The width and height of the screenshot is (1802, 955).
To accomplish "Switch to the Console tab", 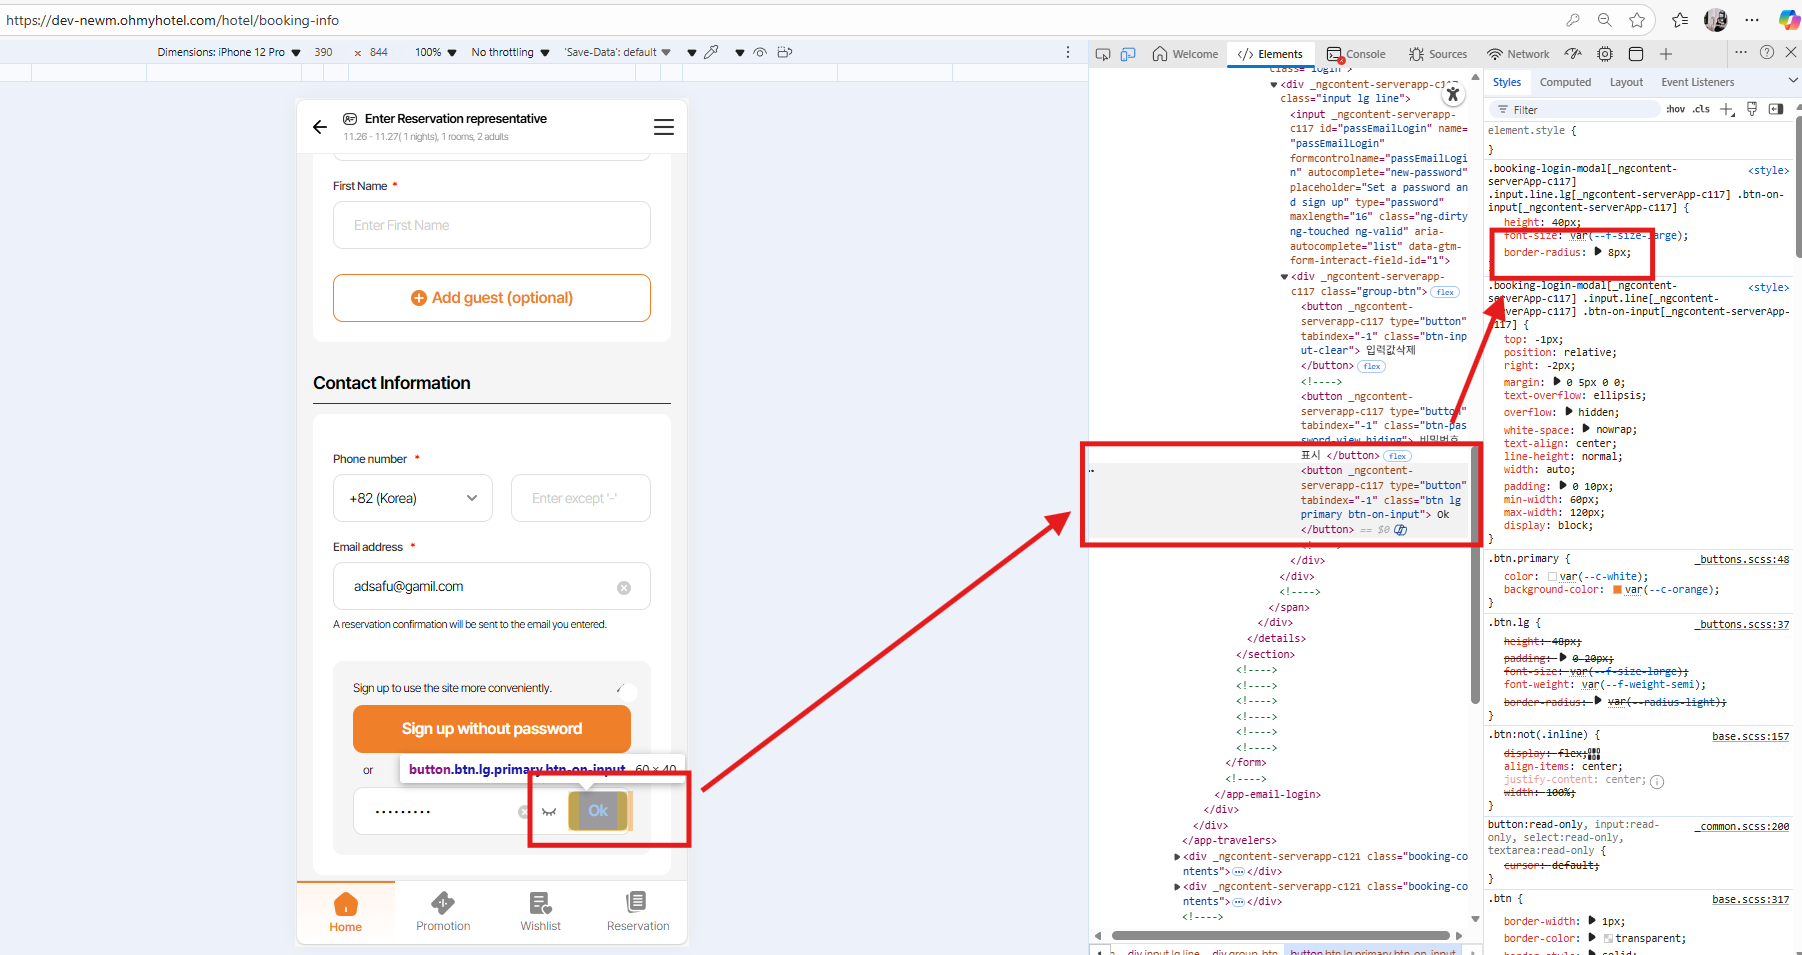I will click(1356, 54).
